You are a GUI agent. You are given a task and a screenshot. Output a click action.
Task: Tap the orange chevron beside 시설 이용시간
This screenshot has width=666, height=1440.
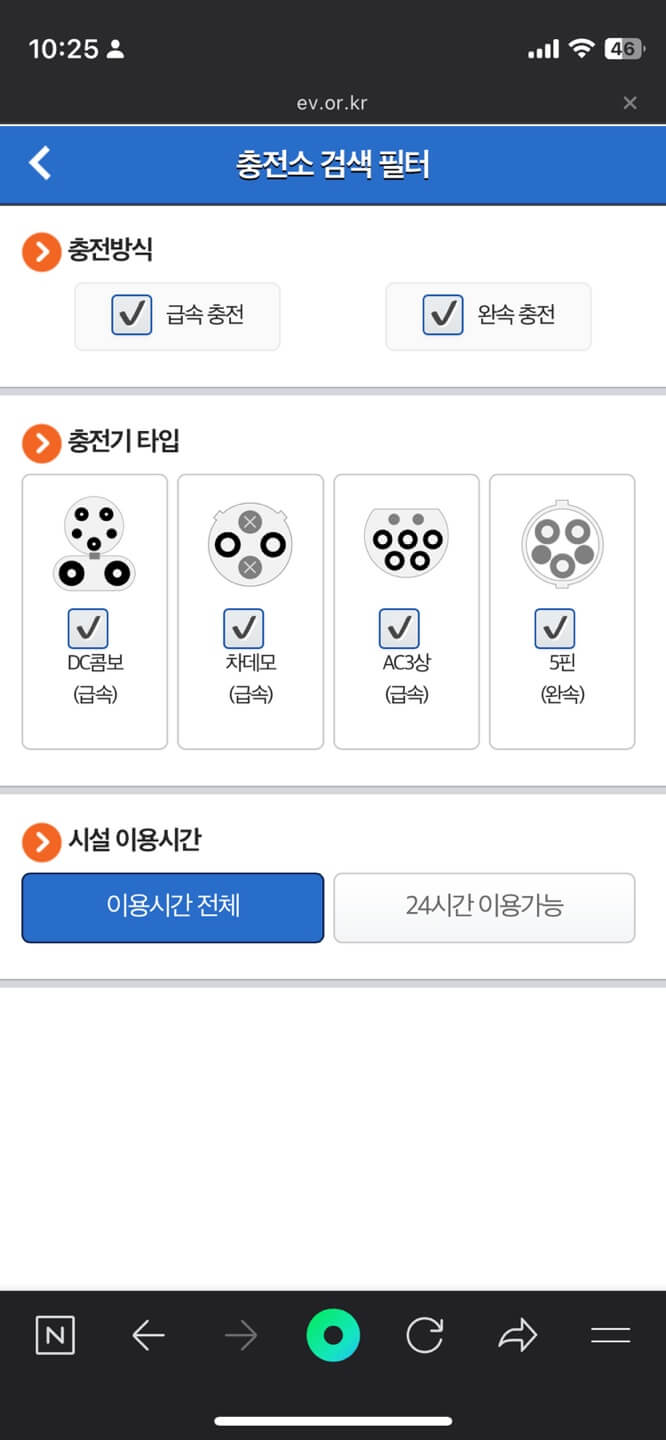[41, 842]
